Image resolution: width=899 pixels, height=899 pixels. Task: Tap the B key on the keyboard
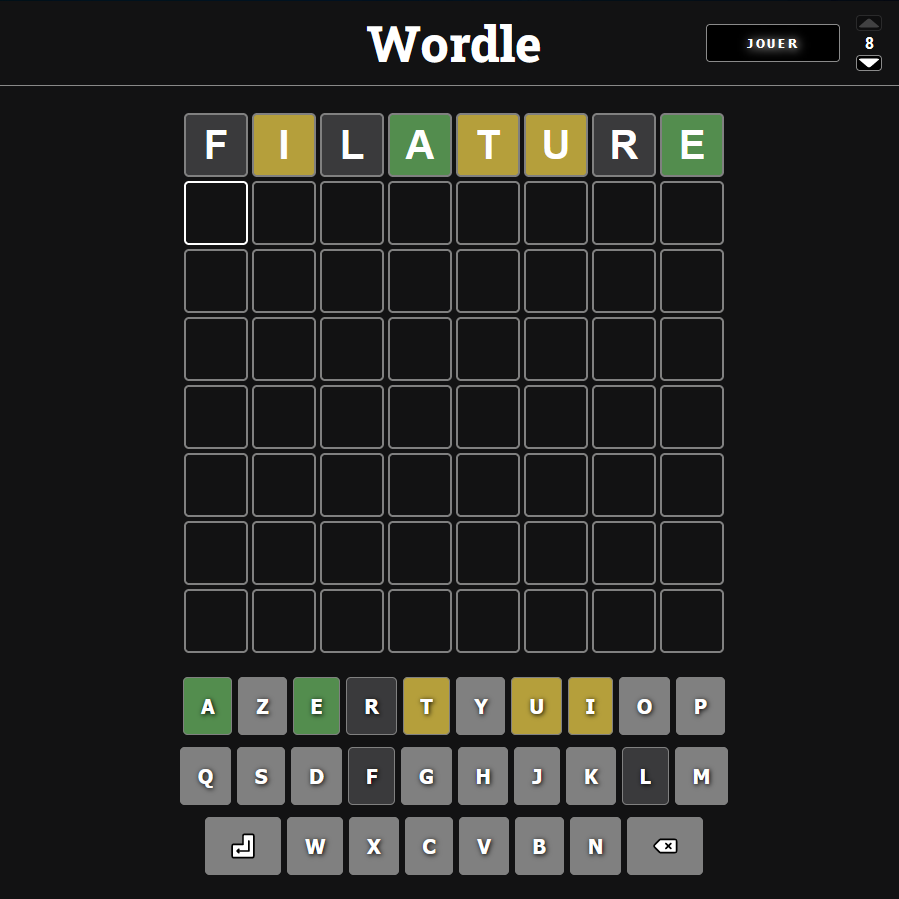coord(540,846)
